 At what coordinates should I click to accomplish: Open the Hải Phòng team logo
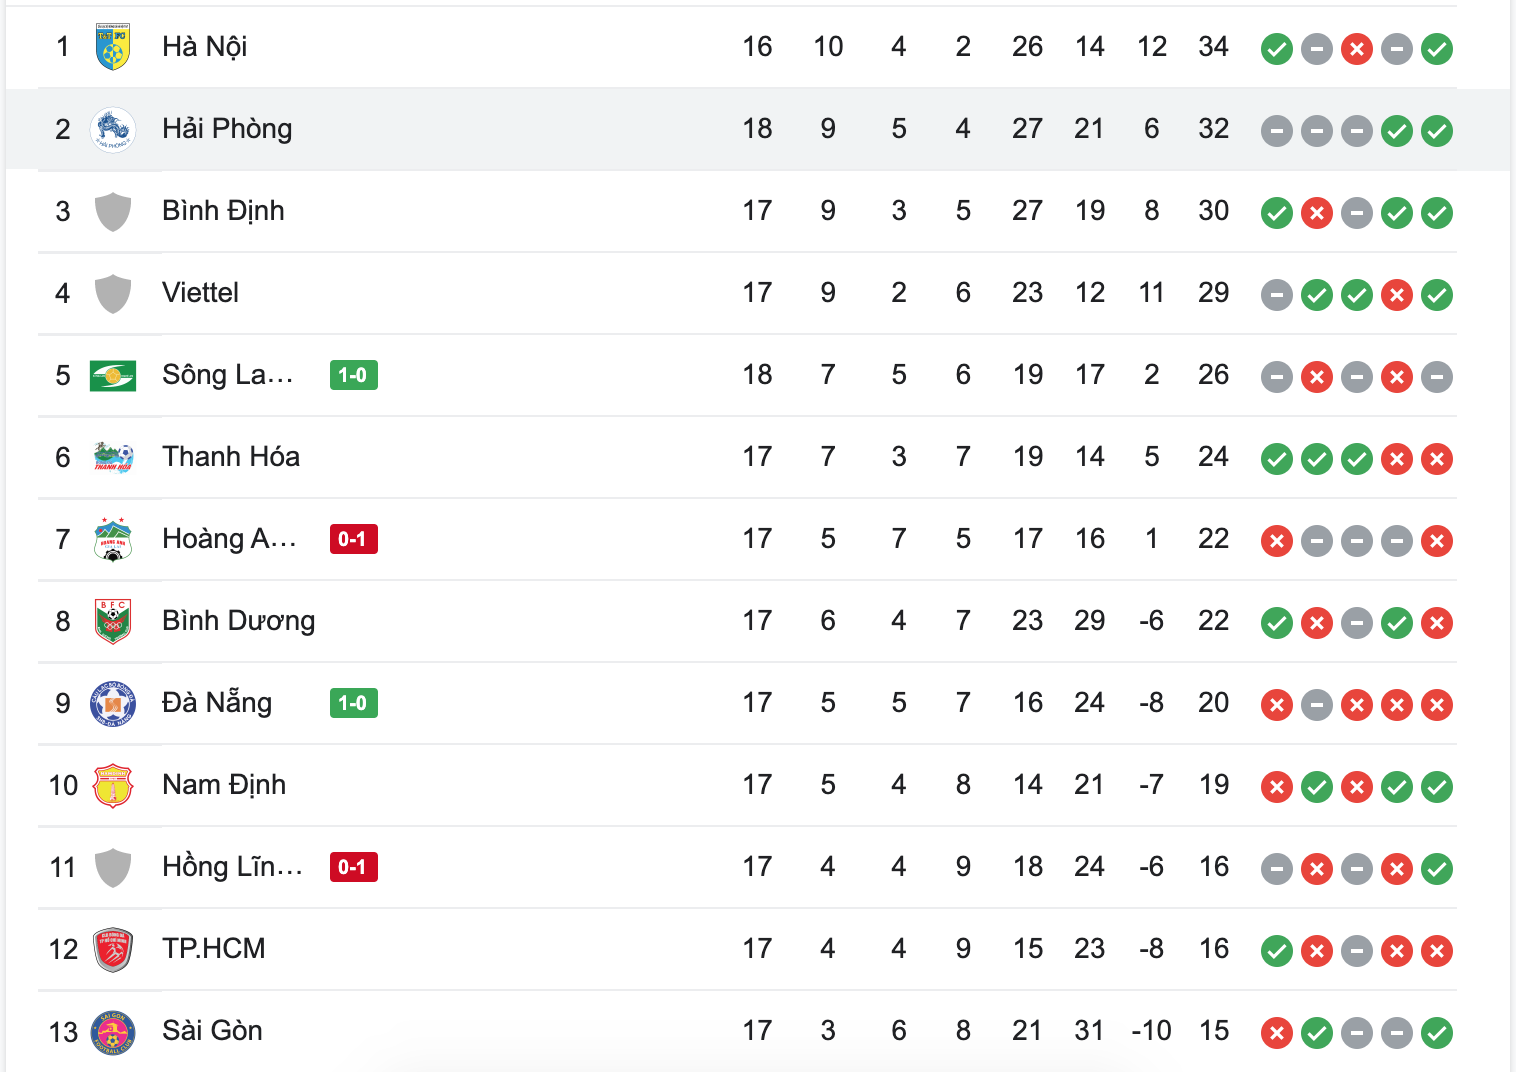[113, 129]
